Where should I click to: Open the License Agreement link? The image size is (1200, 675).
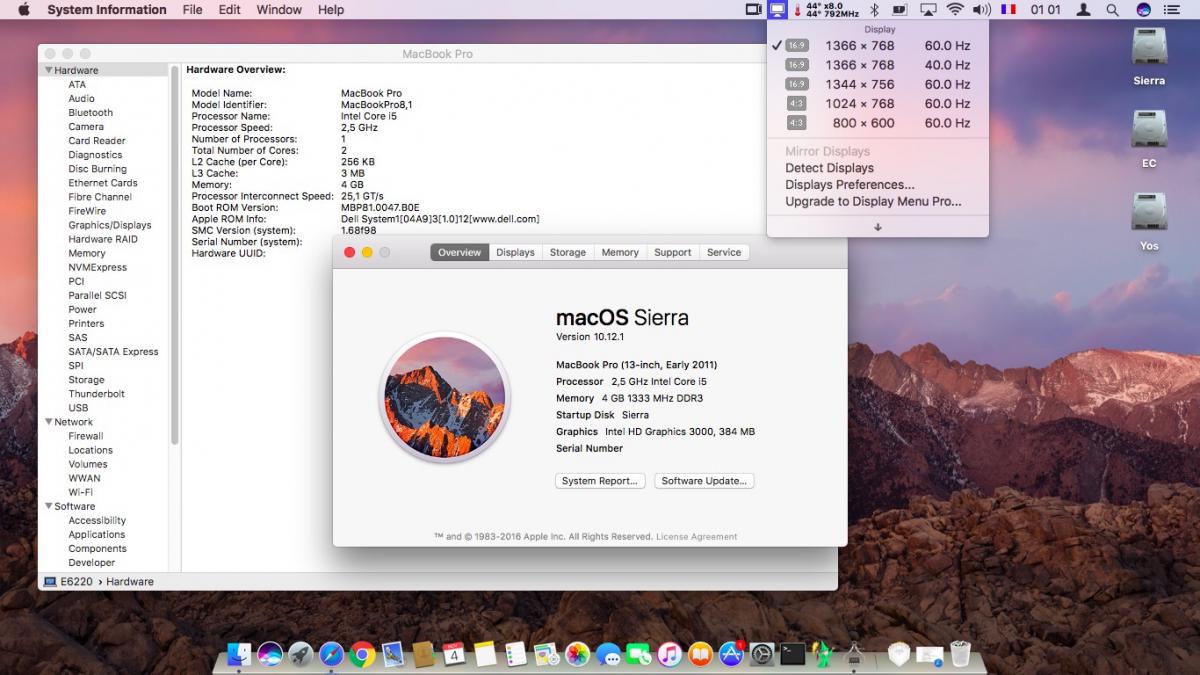coord(696,537)
